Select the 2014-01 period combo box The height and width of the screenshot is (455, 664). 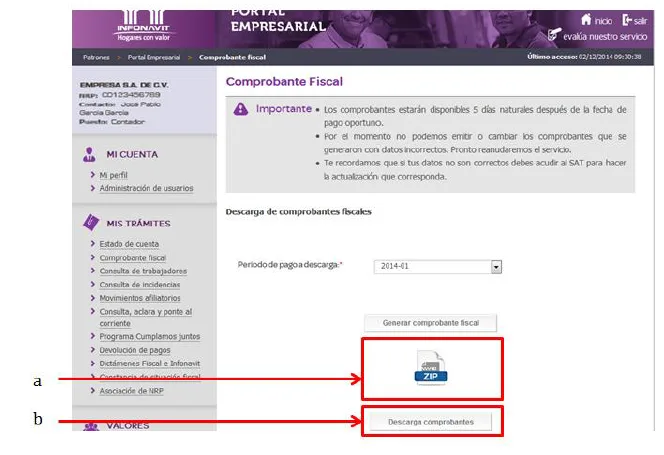(437, 266)
